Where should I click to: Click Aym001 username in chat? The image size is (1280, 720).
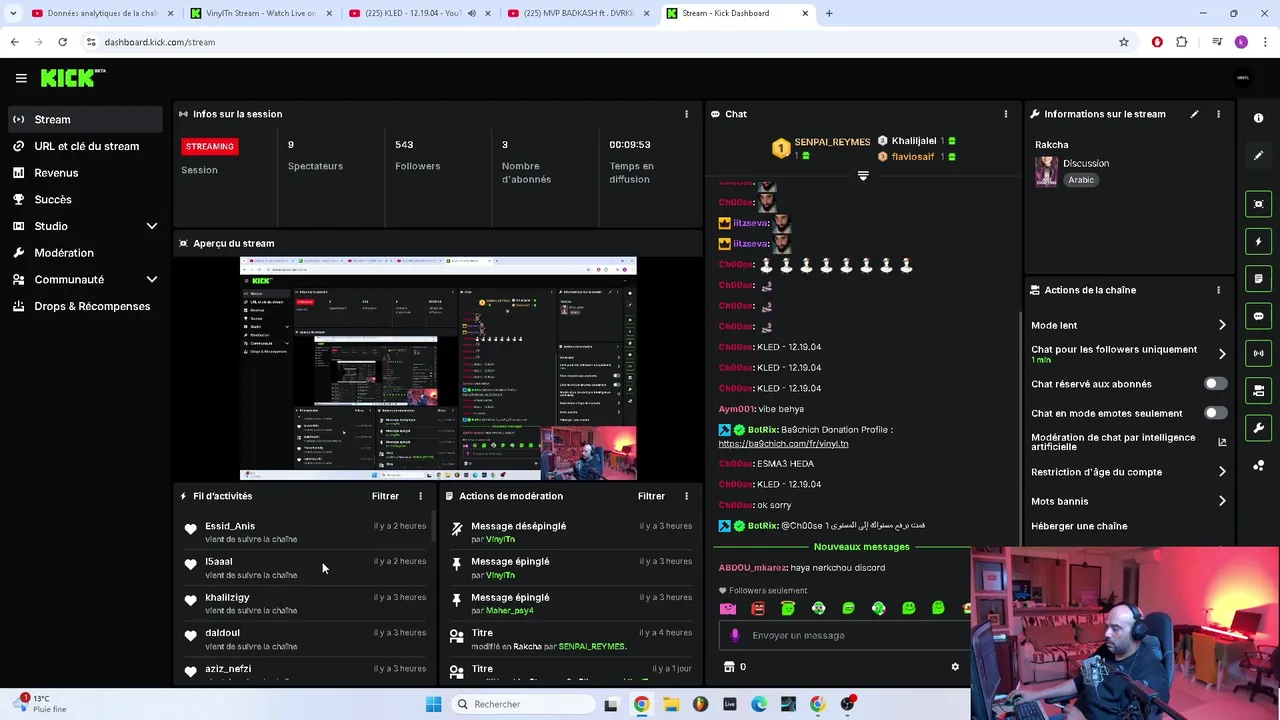point(736,409)
